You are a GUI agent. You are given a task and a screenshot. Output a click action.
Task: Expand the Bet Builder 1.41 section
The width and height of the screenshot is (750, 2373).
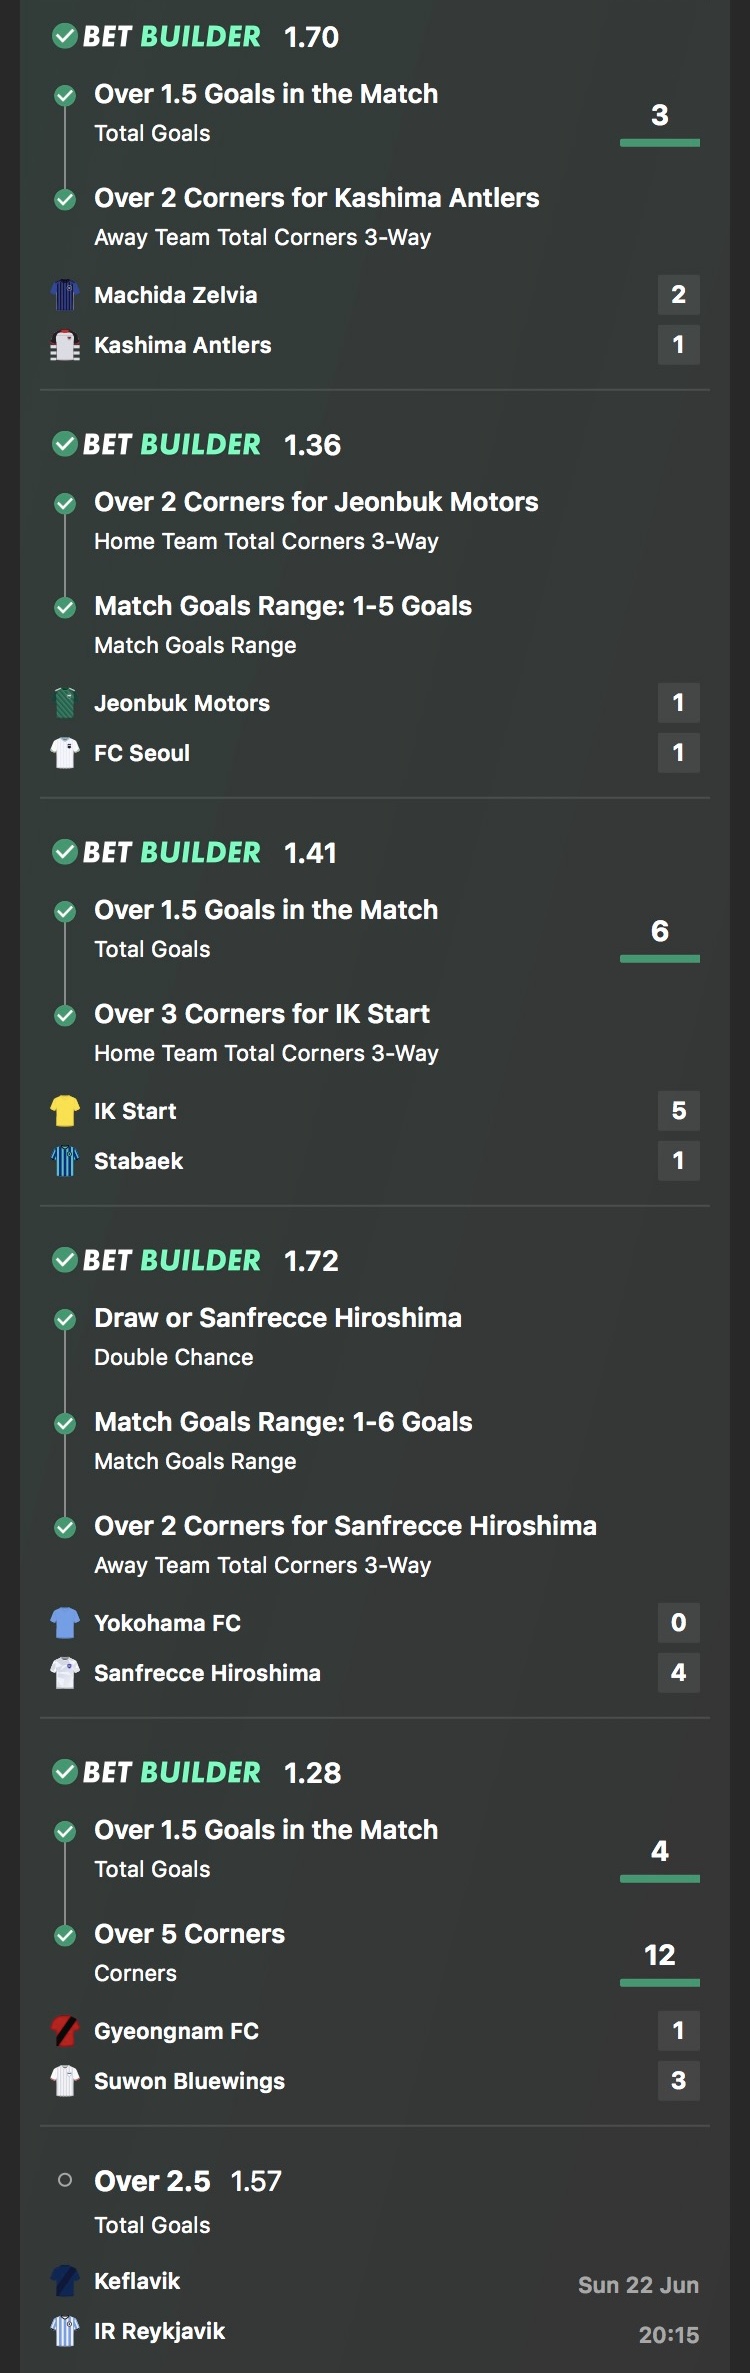(x=194, y=853)
